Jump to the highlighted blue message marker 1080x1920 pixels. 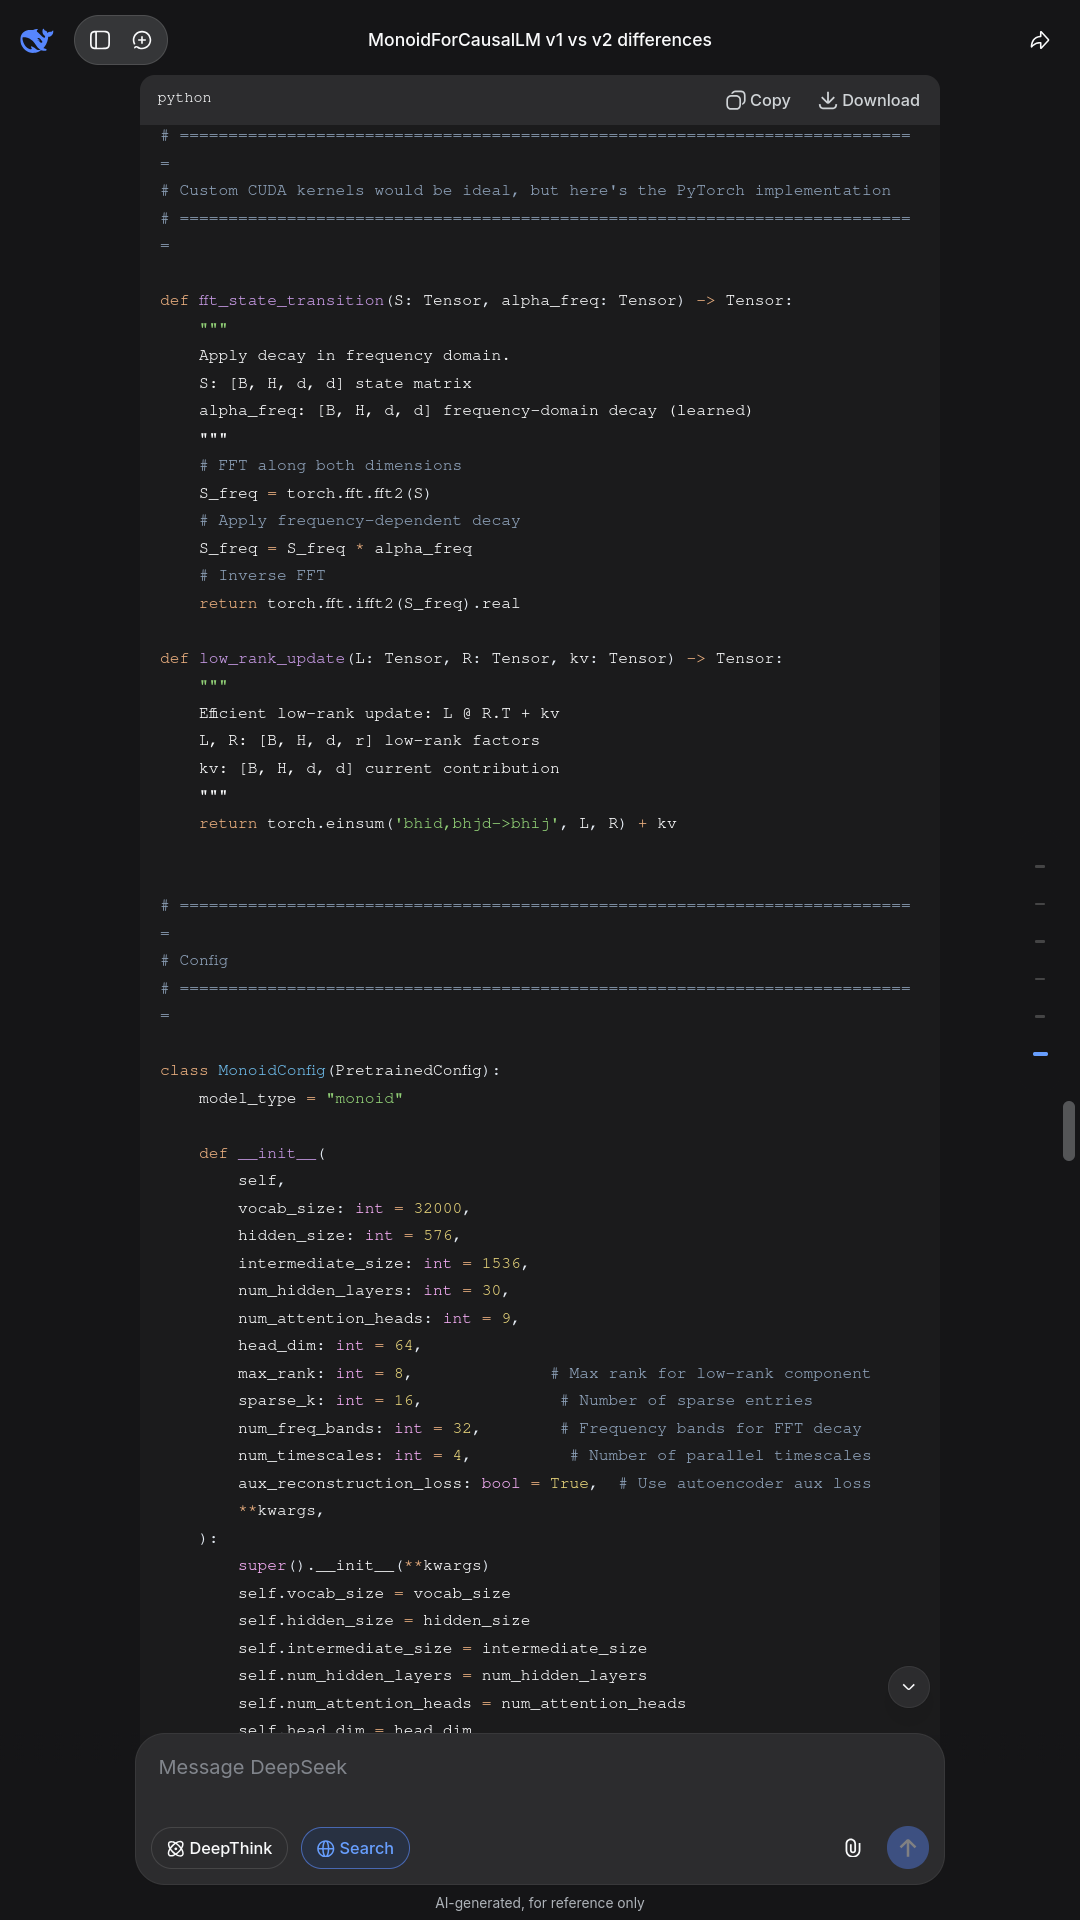1040,1054
